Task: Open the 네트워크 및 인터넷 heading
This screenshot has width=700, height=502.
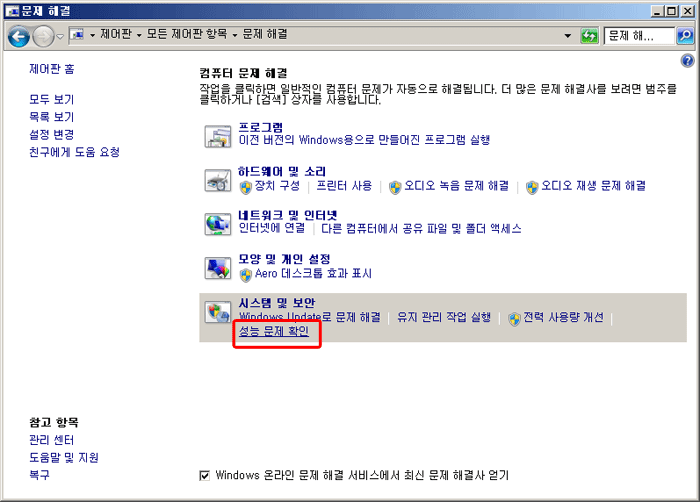Action: pyautogui.click(x=288, y=215)
